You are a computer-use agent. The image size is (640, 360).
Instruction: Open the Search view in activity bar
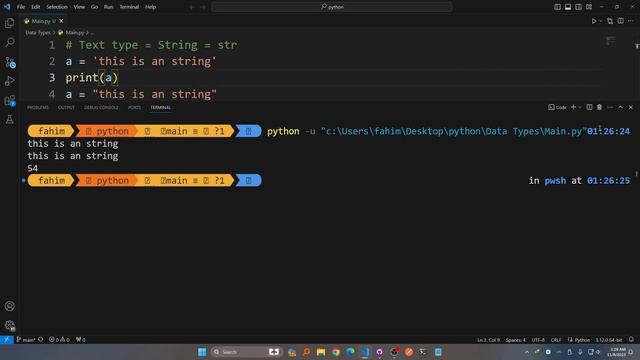tap(9, 42)
